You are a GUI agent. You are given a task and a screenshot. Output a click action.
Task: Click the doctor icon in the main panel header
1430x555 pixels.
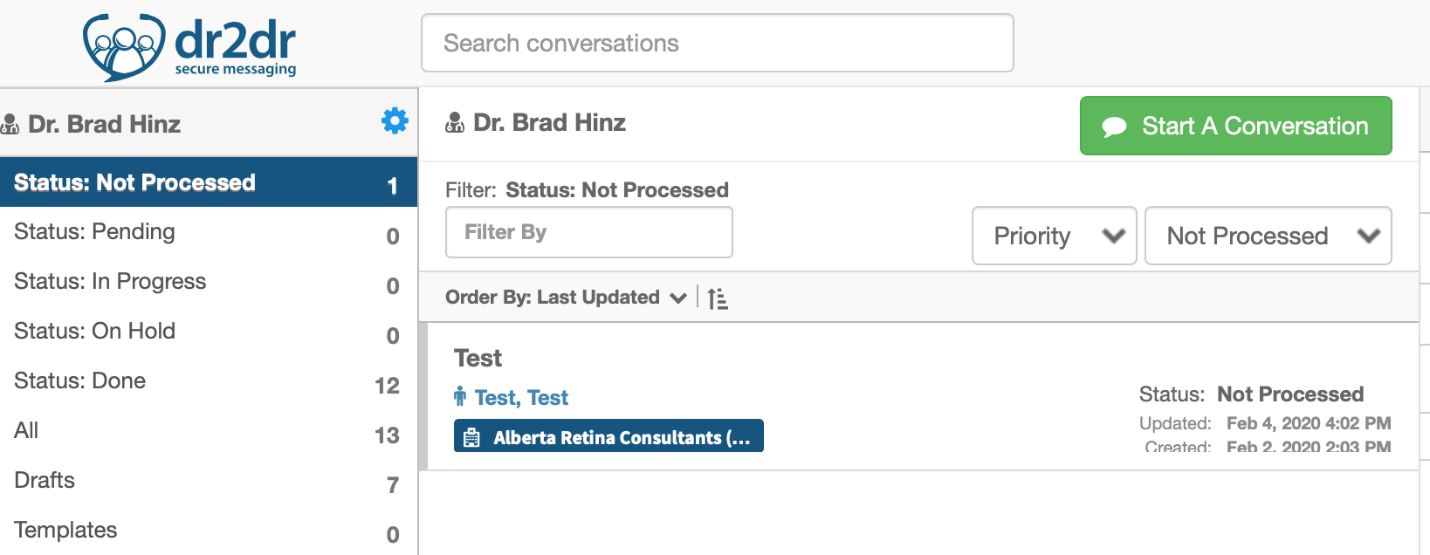(455, 124)
